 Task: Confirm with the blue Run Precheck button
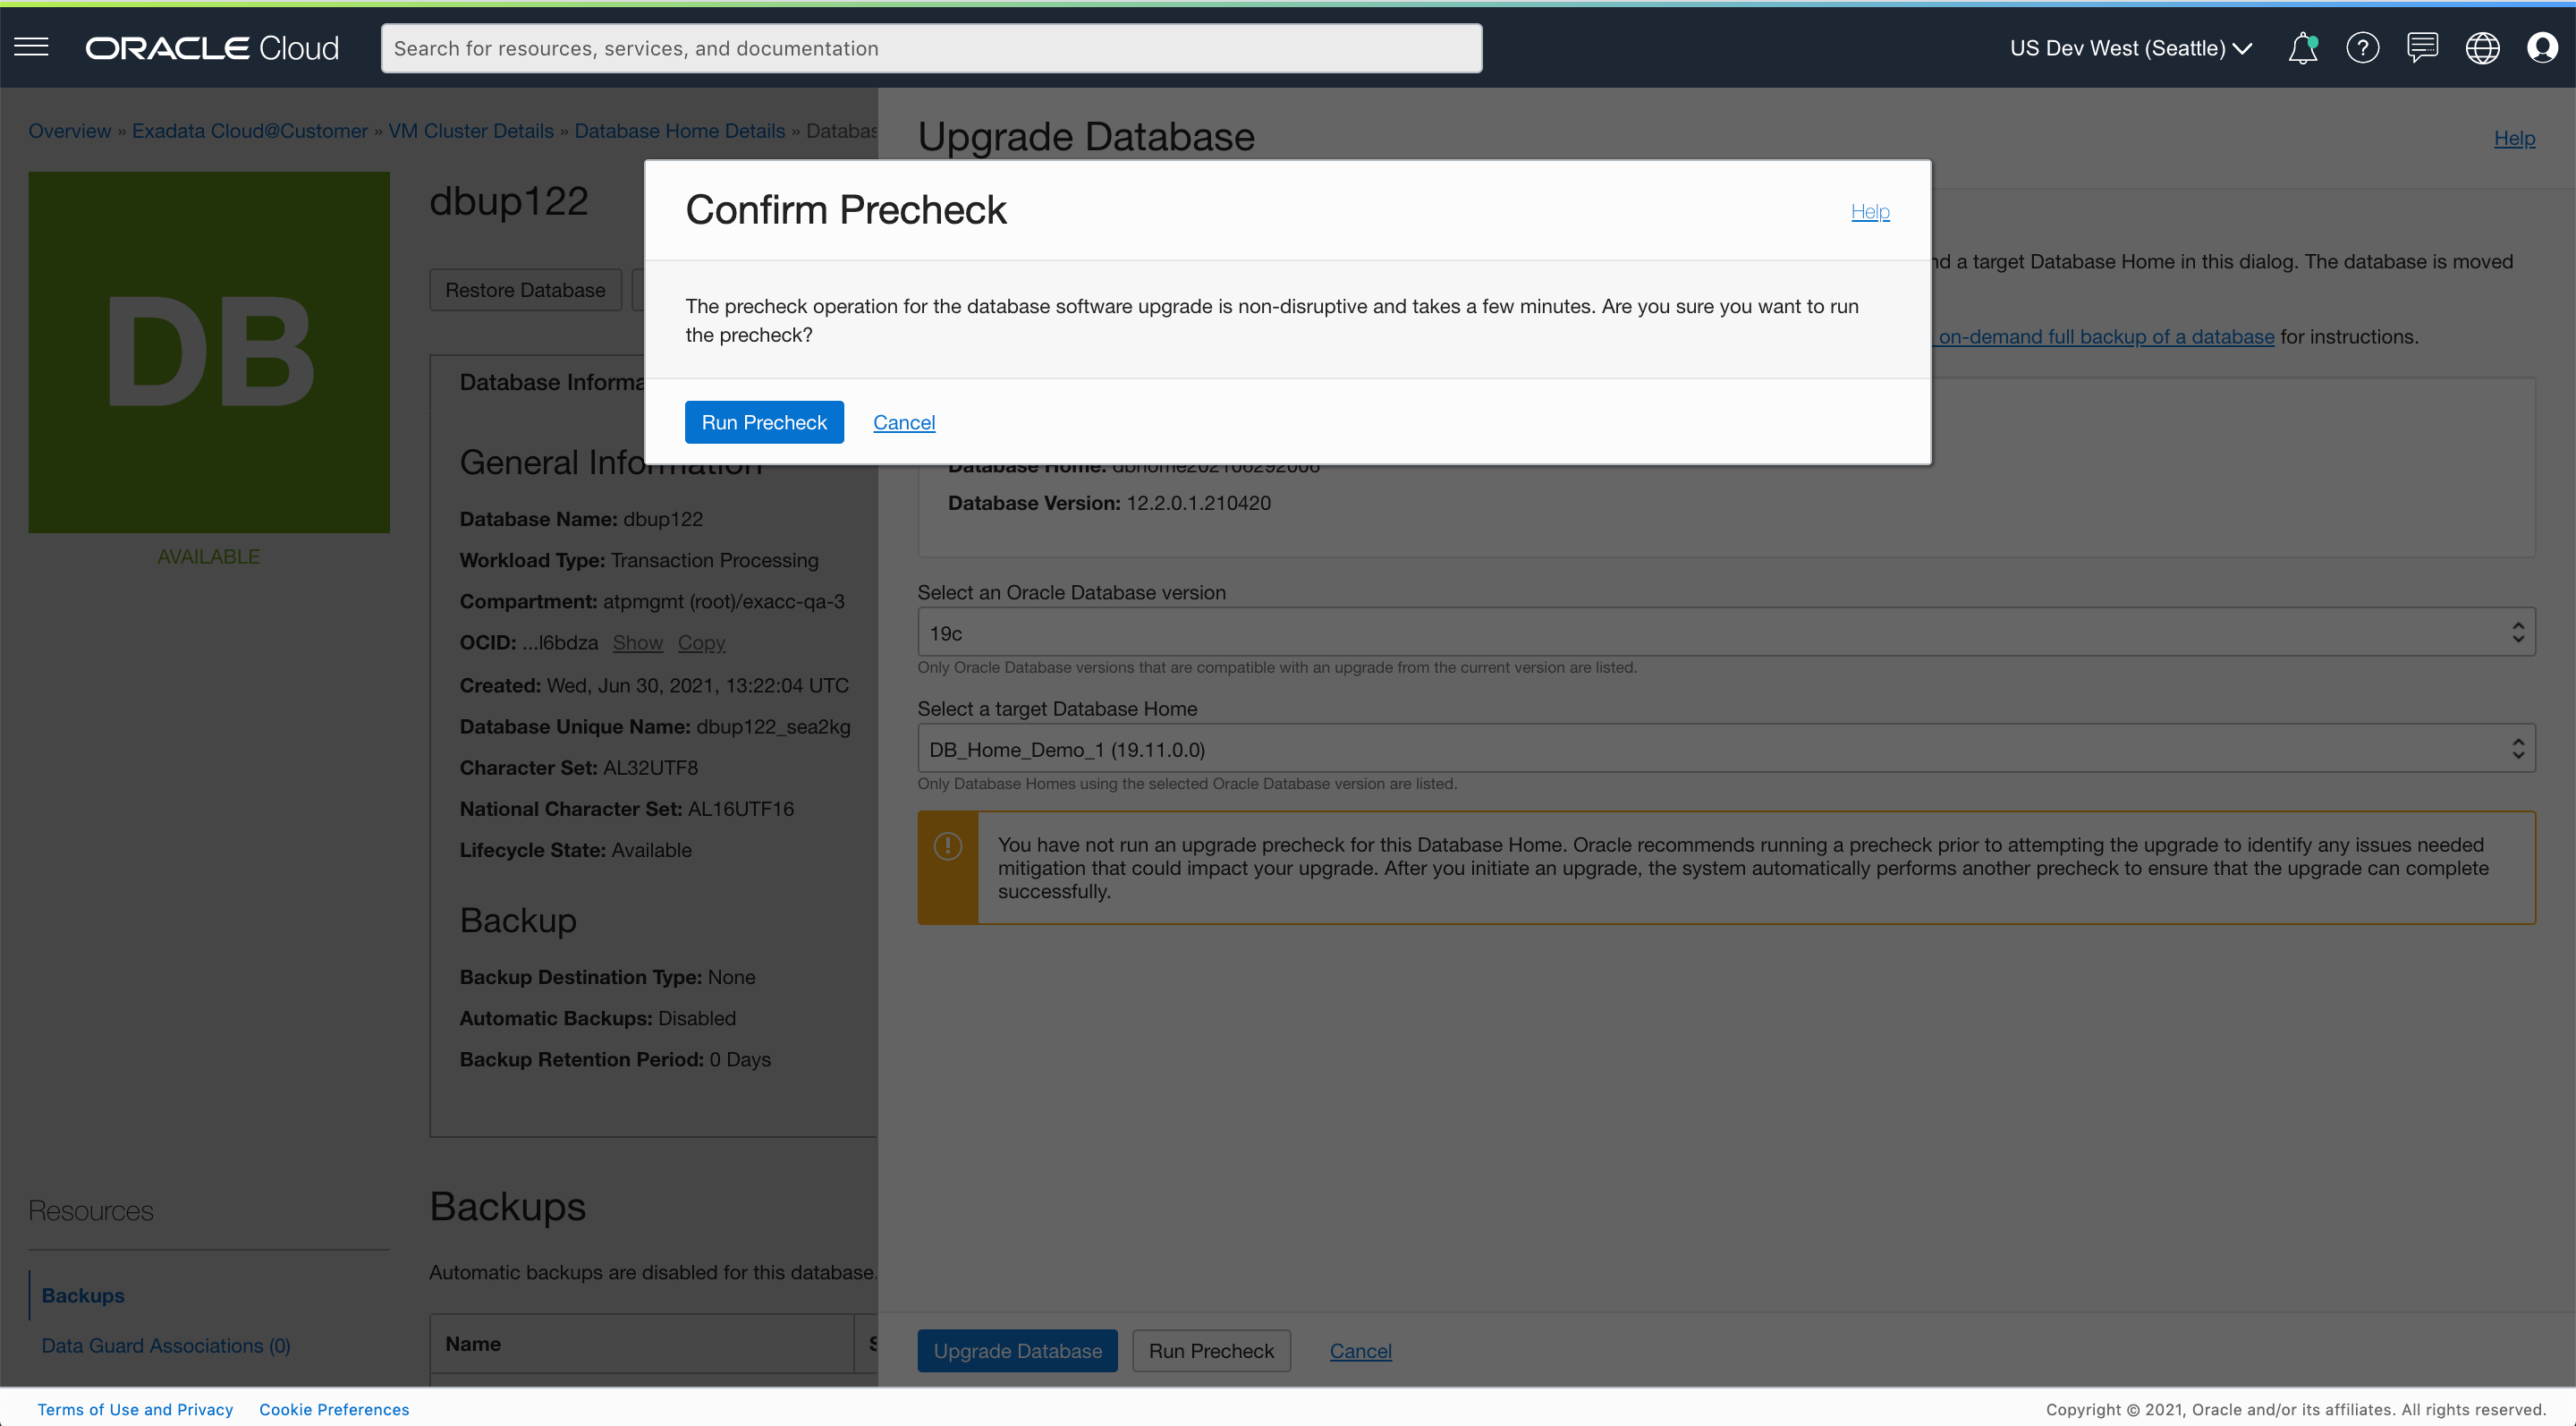(764, 422)
